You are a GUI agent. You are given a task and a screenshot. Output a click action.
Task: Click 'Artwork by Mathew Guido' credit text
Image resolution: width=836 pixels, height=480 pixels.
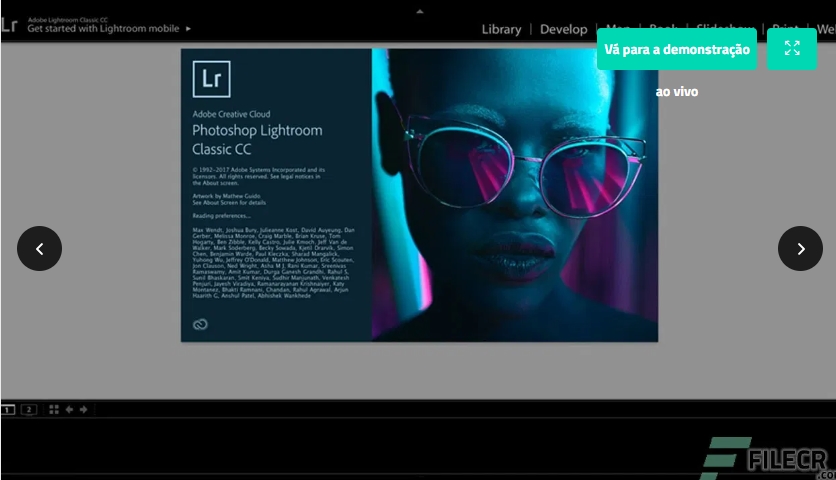tap(227, 196)
